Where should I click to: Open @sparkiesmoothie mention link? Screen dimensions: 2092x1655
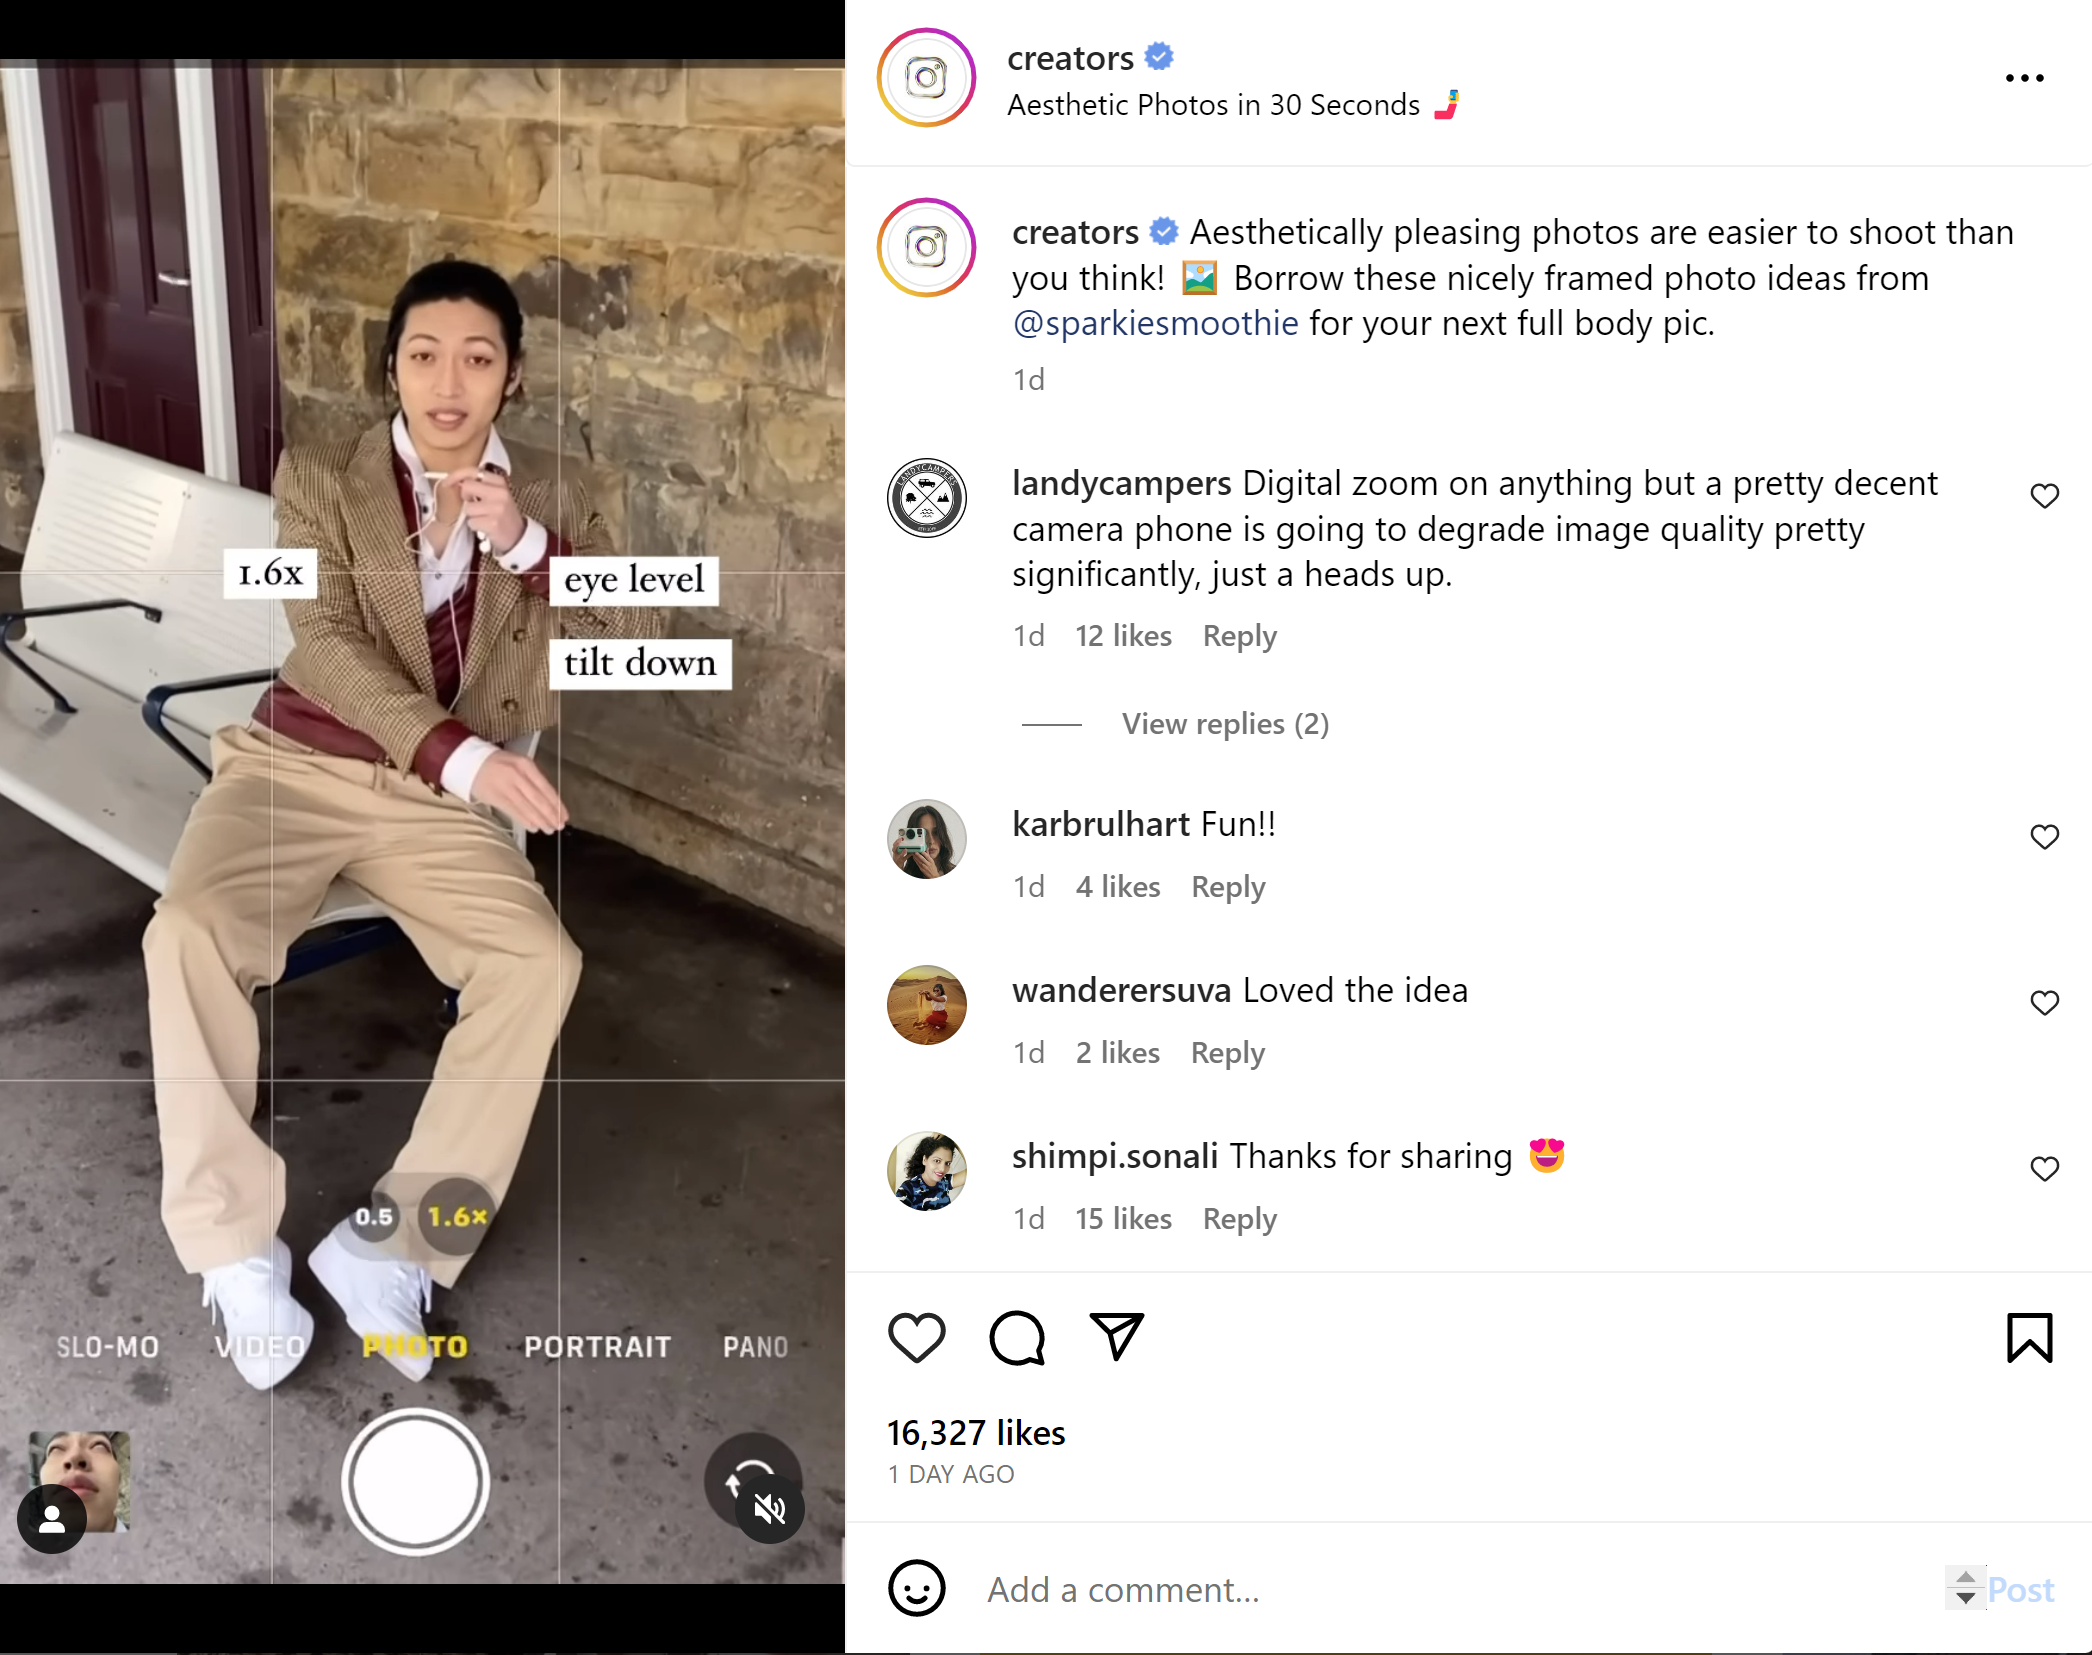(x=1155, y=323)
